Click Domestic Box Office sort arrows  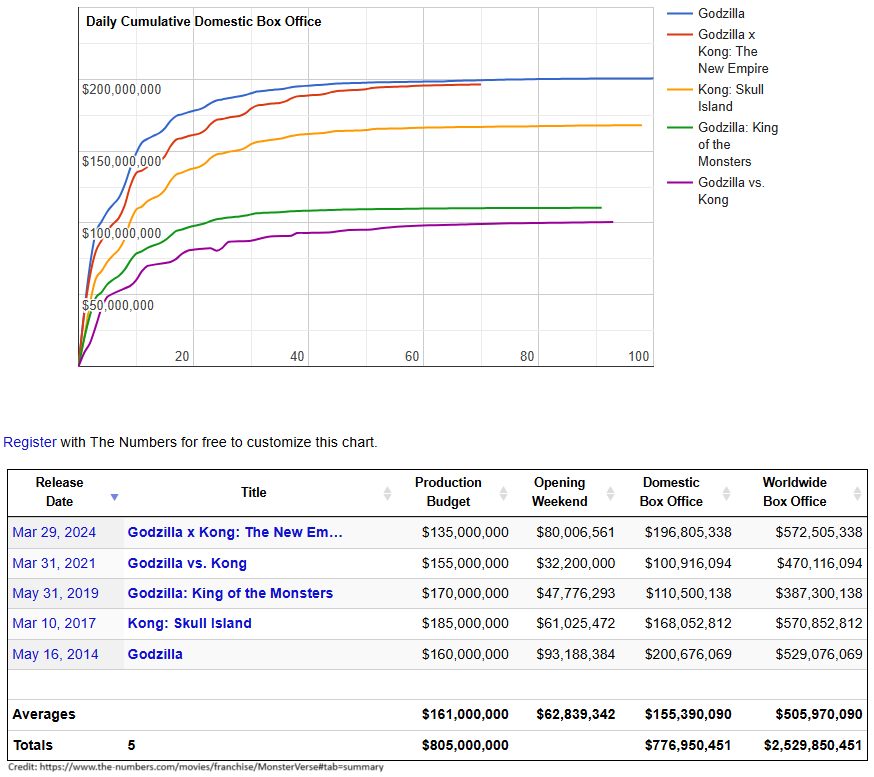tap(727, 493)
